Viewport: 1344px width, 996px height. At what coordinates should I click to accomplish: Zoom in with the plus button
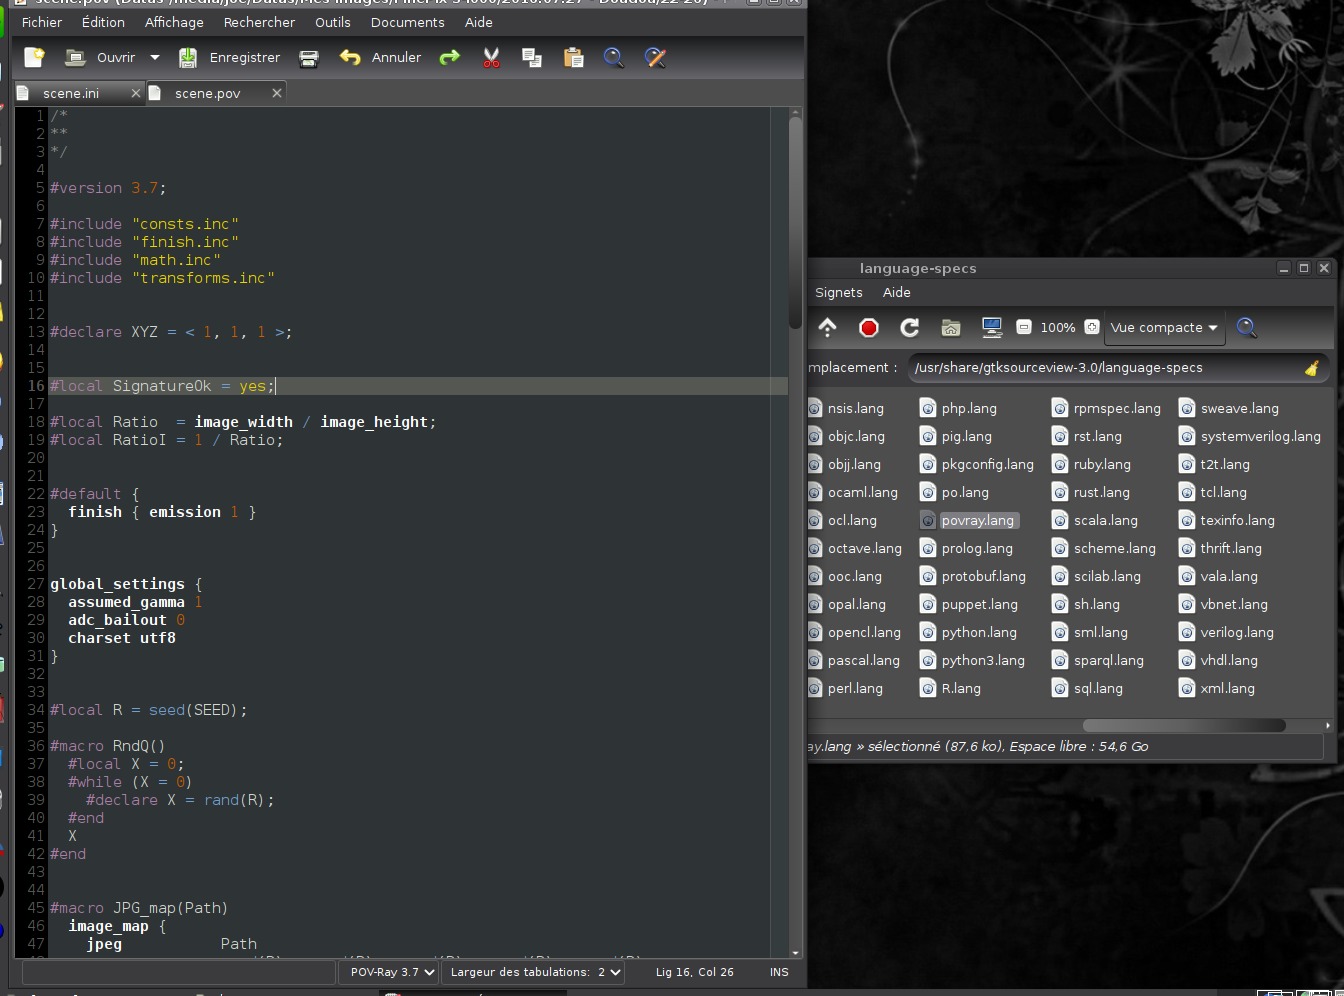point(1092,328)
